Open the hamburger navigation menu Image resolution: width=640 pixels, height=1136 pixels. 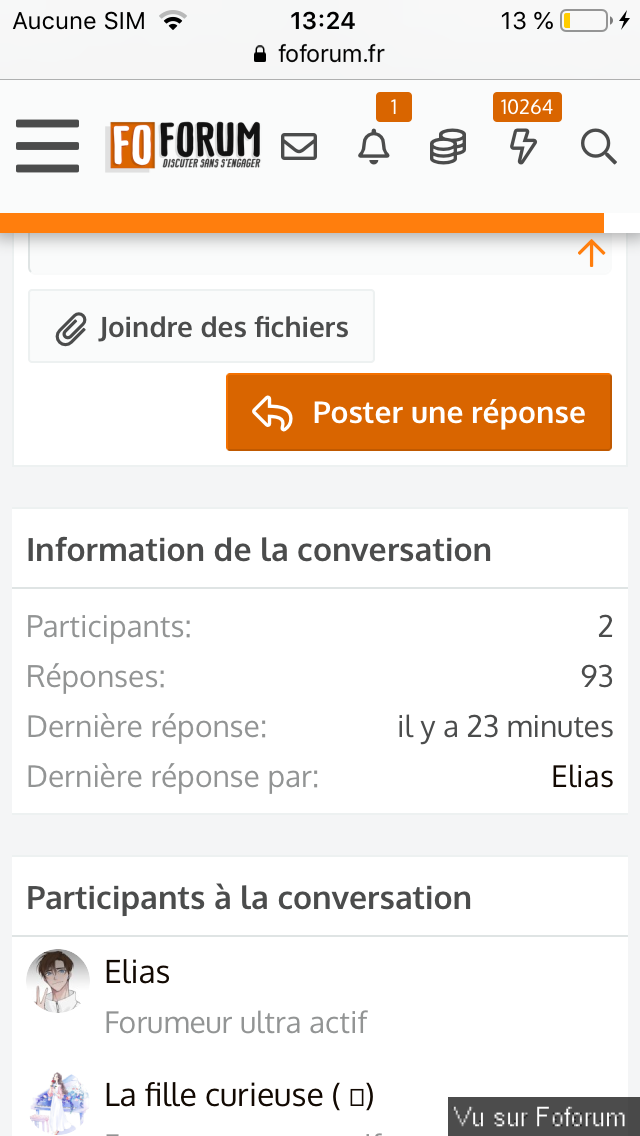pos(47,147)
